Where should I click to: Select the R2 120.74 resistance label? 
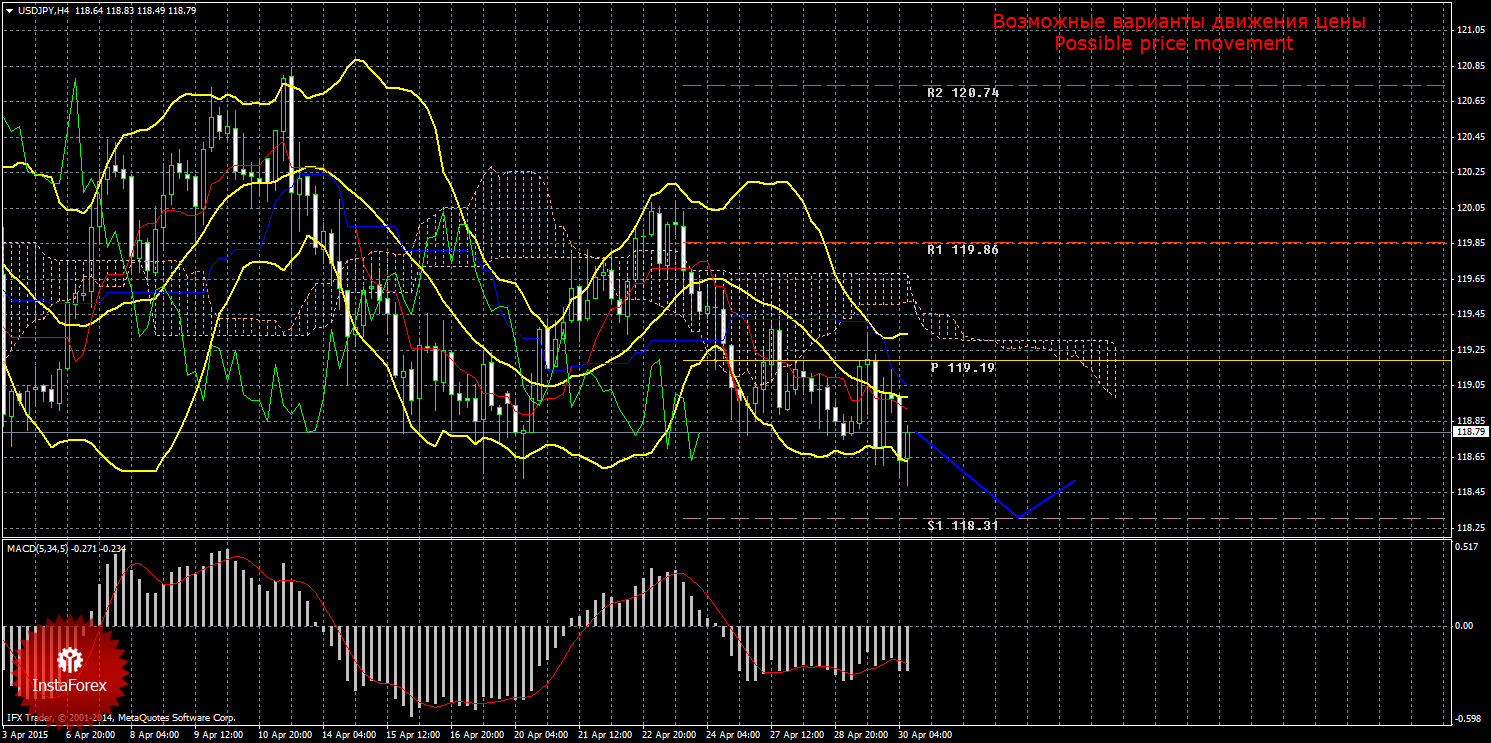[x=962, y=92]
